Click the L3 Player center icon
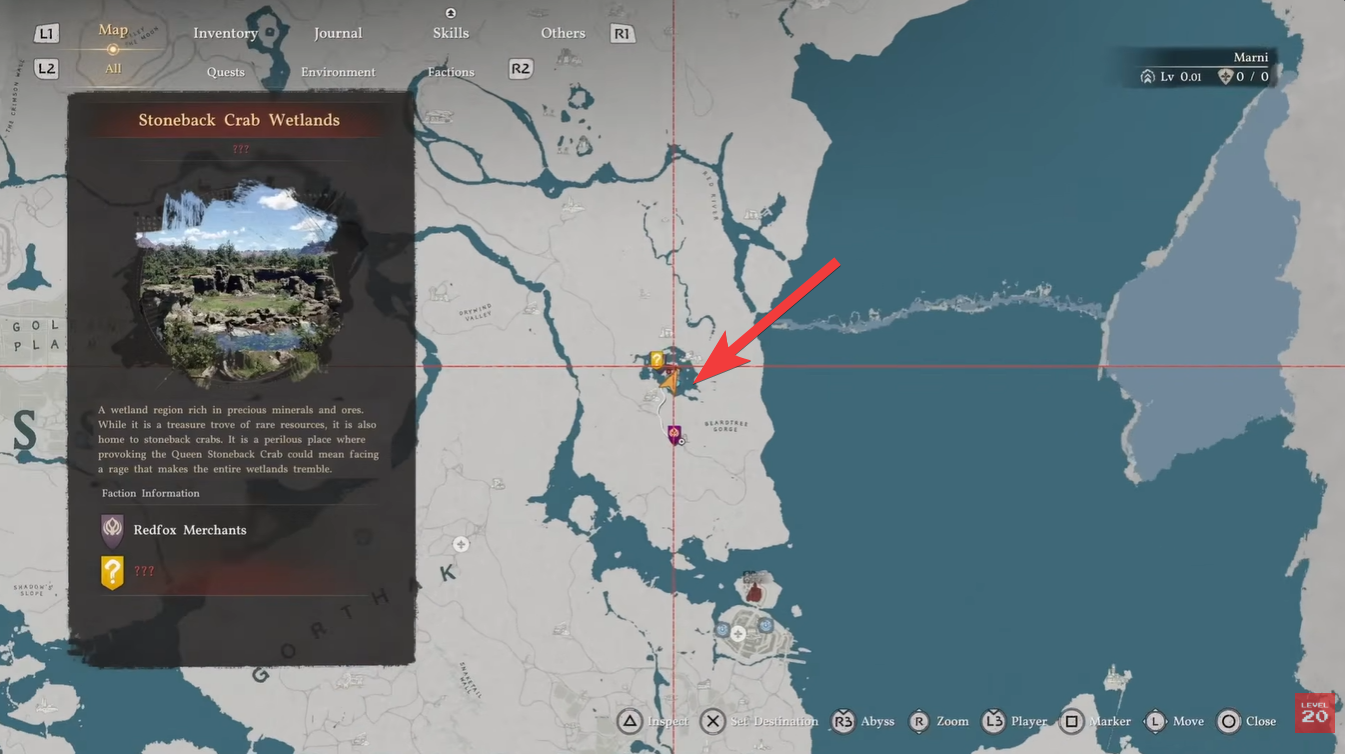The height and width of the screenshot is (754, 1345). (x=993, y=721)
